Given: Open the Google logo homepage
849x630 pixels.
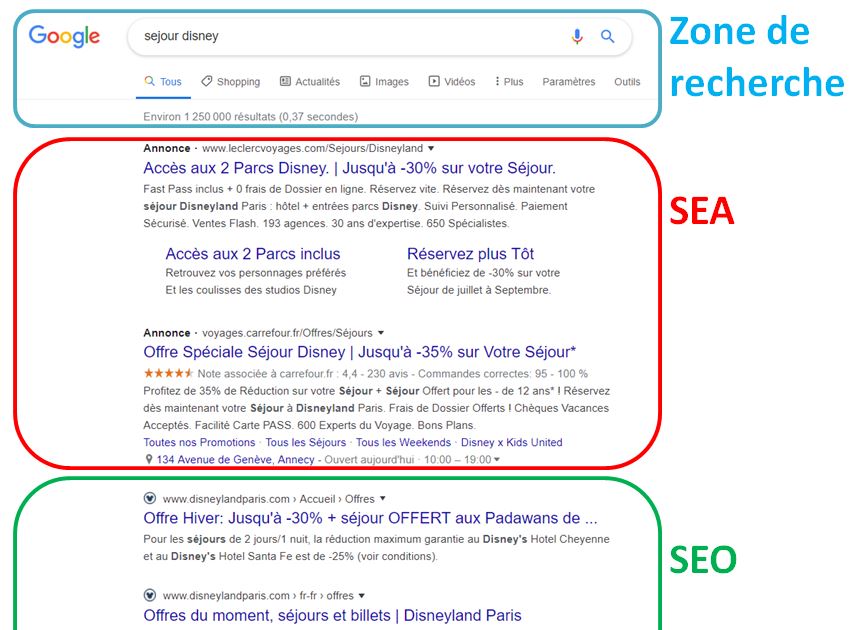Looking at the screenshot, I should [64, 36].
